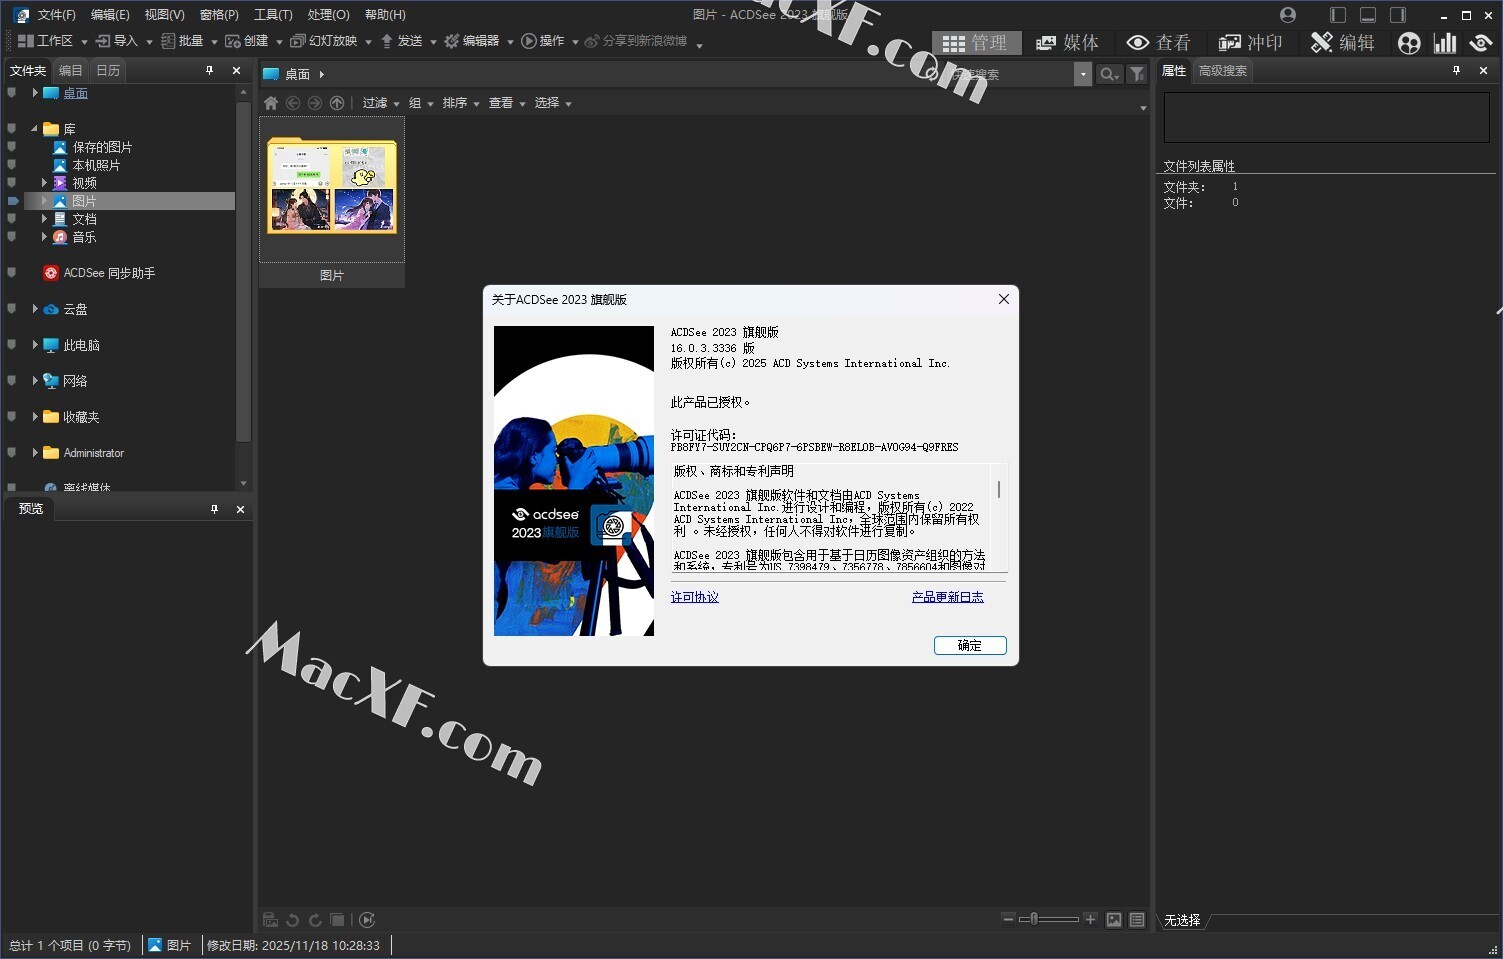This screenshot has width=1503, height=959.
Task: Click the Home icon in navigation toolbar
Action: [x=271, y=103]
